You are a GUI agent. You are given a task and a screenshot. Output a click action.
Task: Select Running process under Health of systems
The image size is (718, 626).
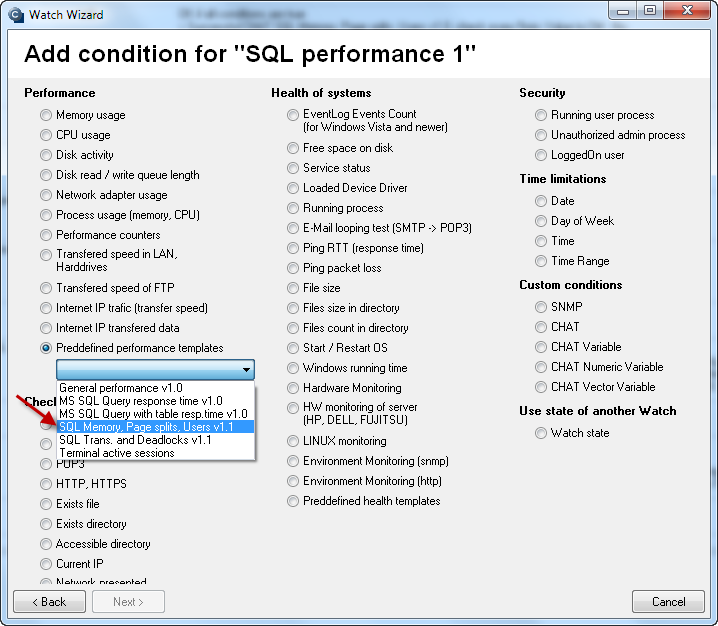pos(293,208)
